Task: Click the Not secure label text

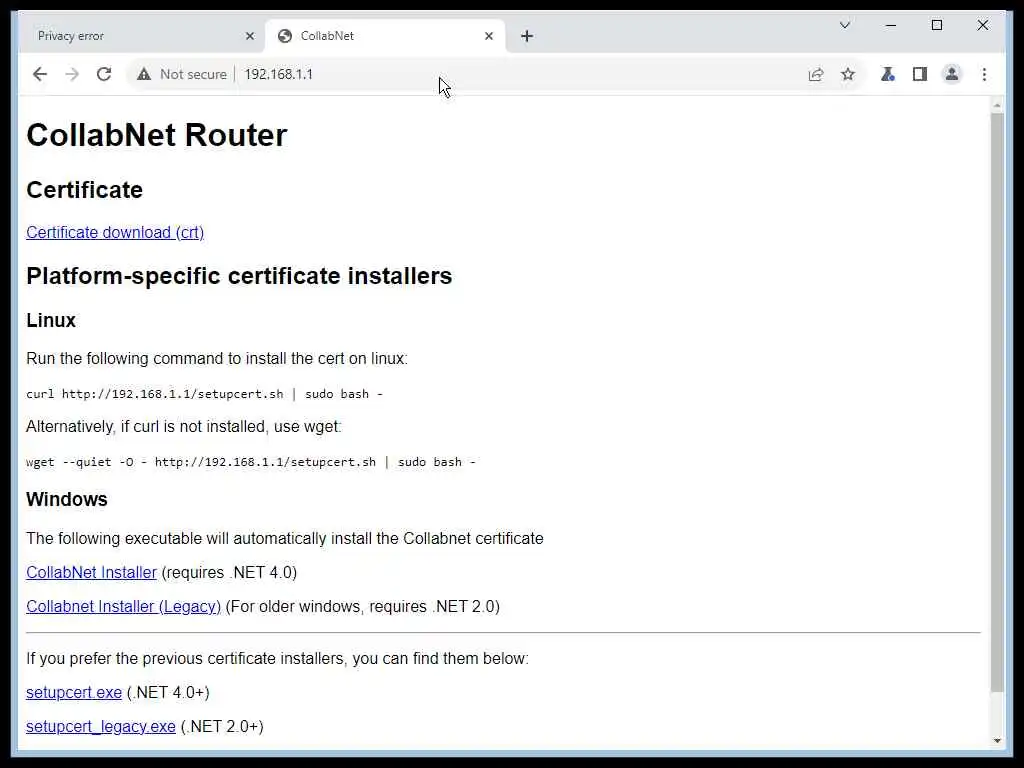Action: [x=193, y=74]
